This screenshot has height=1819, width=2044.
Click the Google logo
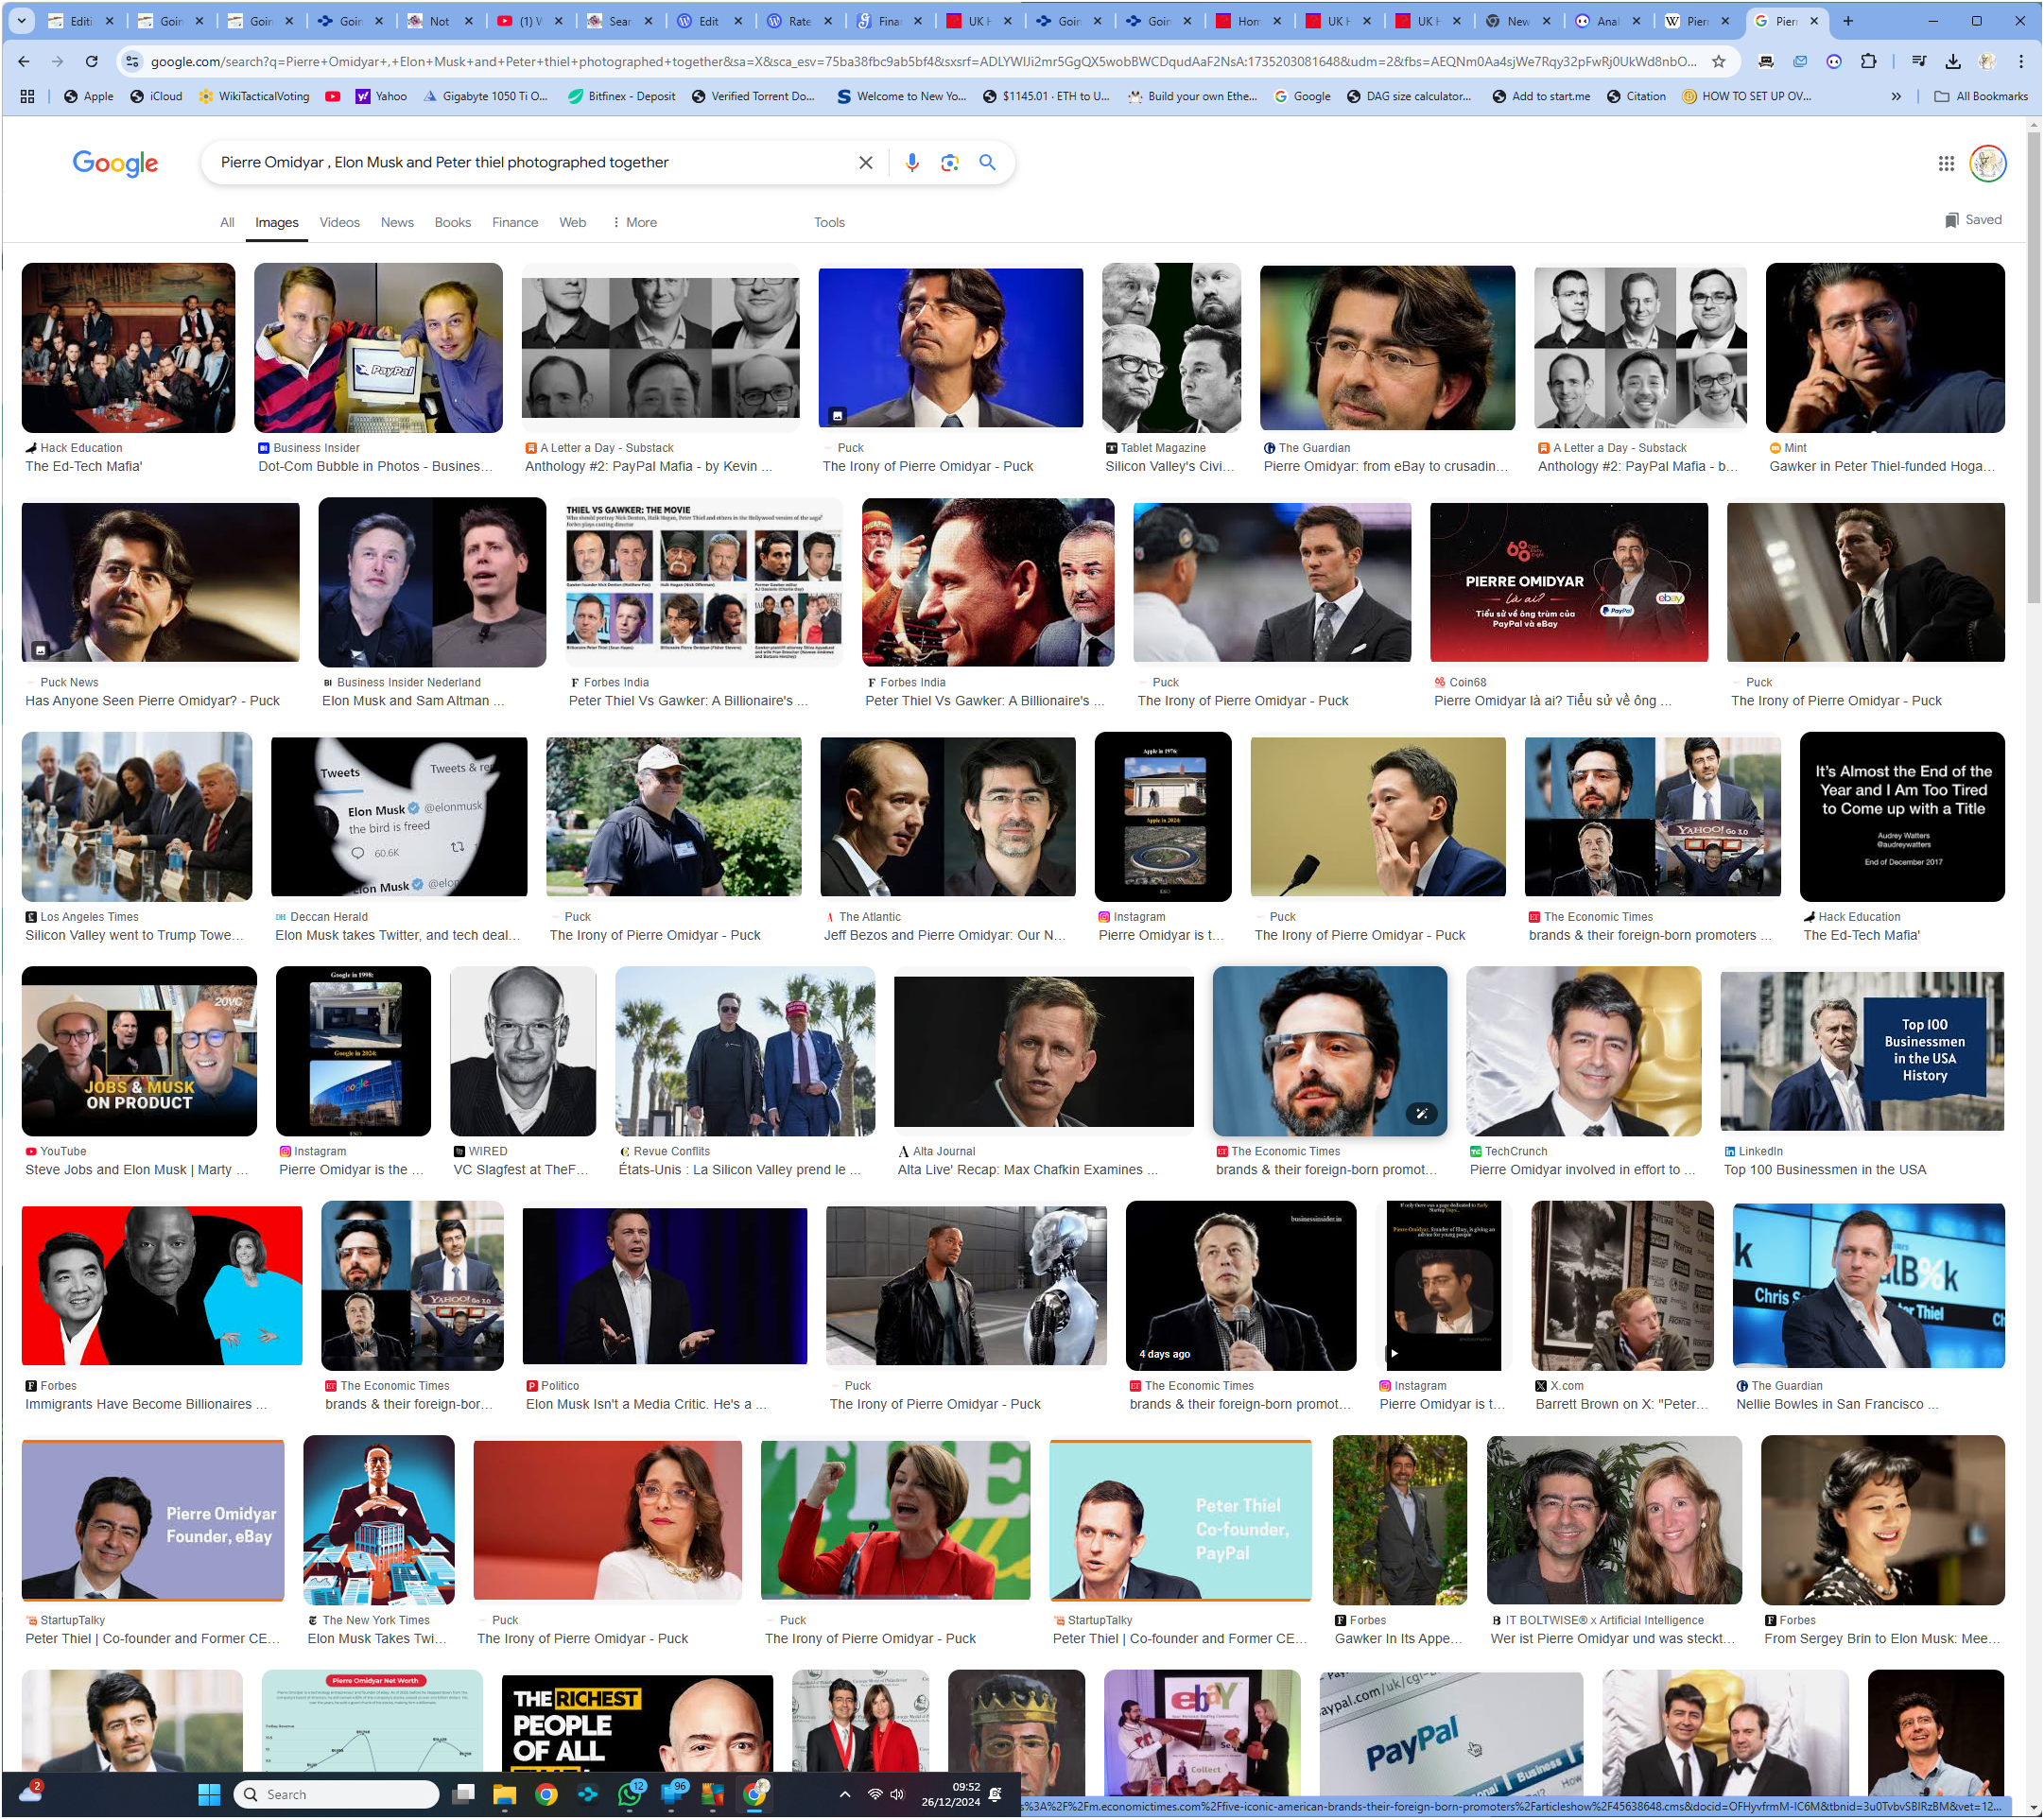115,163
